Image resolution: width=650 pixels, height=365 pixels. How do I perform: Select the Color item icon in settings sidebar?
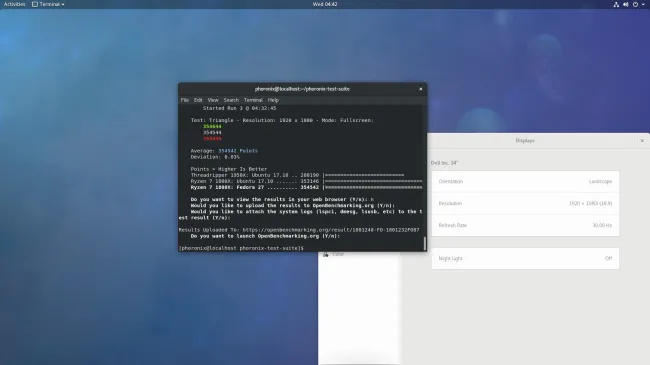326,254
